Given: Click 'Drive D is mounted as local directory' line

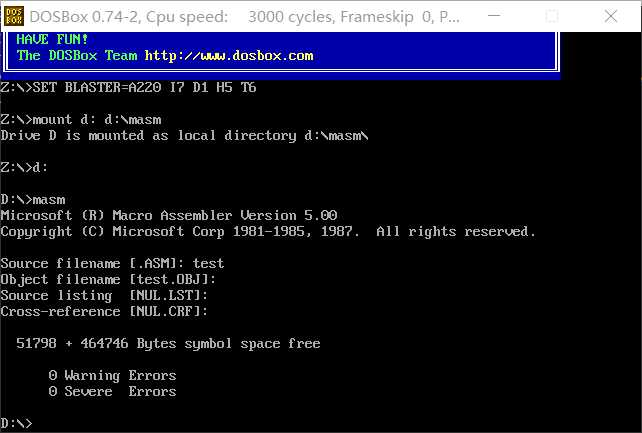Looking at the screenshot, I should click(x=185, y=135).
